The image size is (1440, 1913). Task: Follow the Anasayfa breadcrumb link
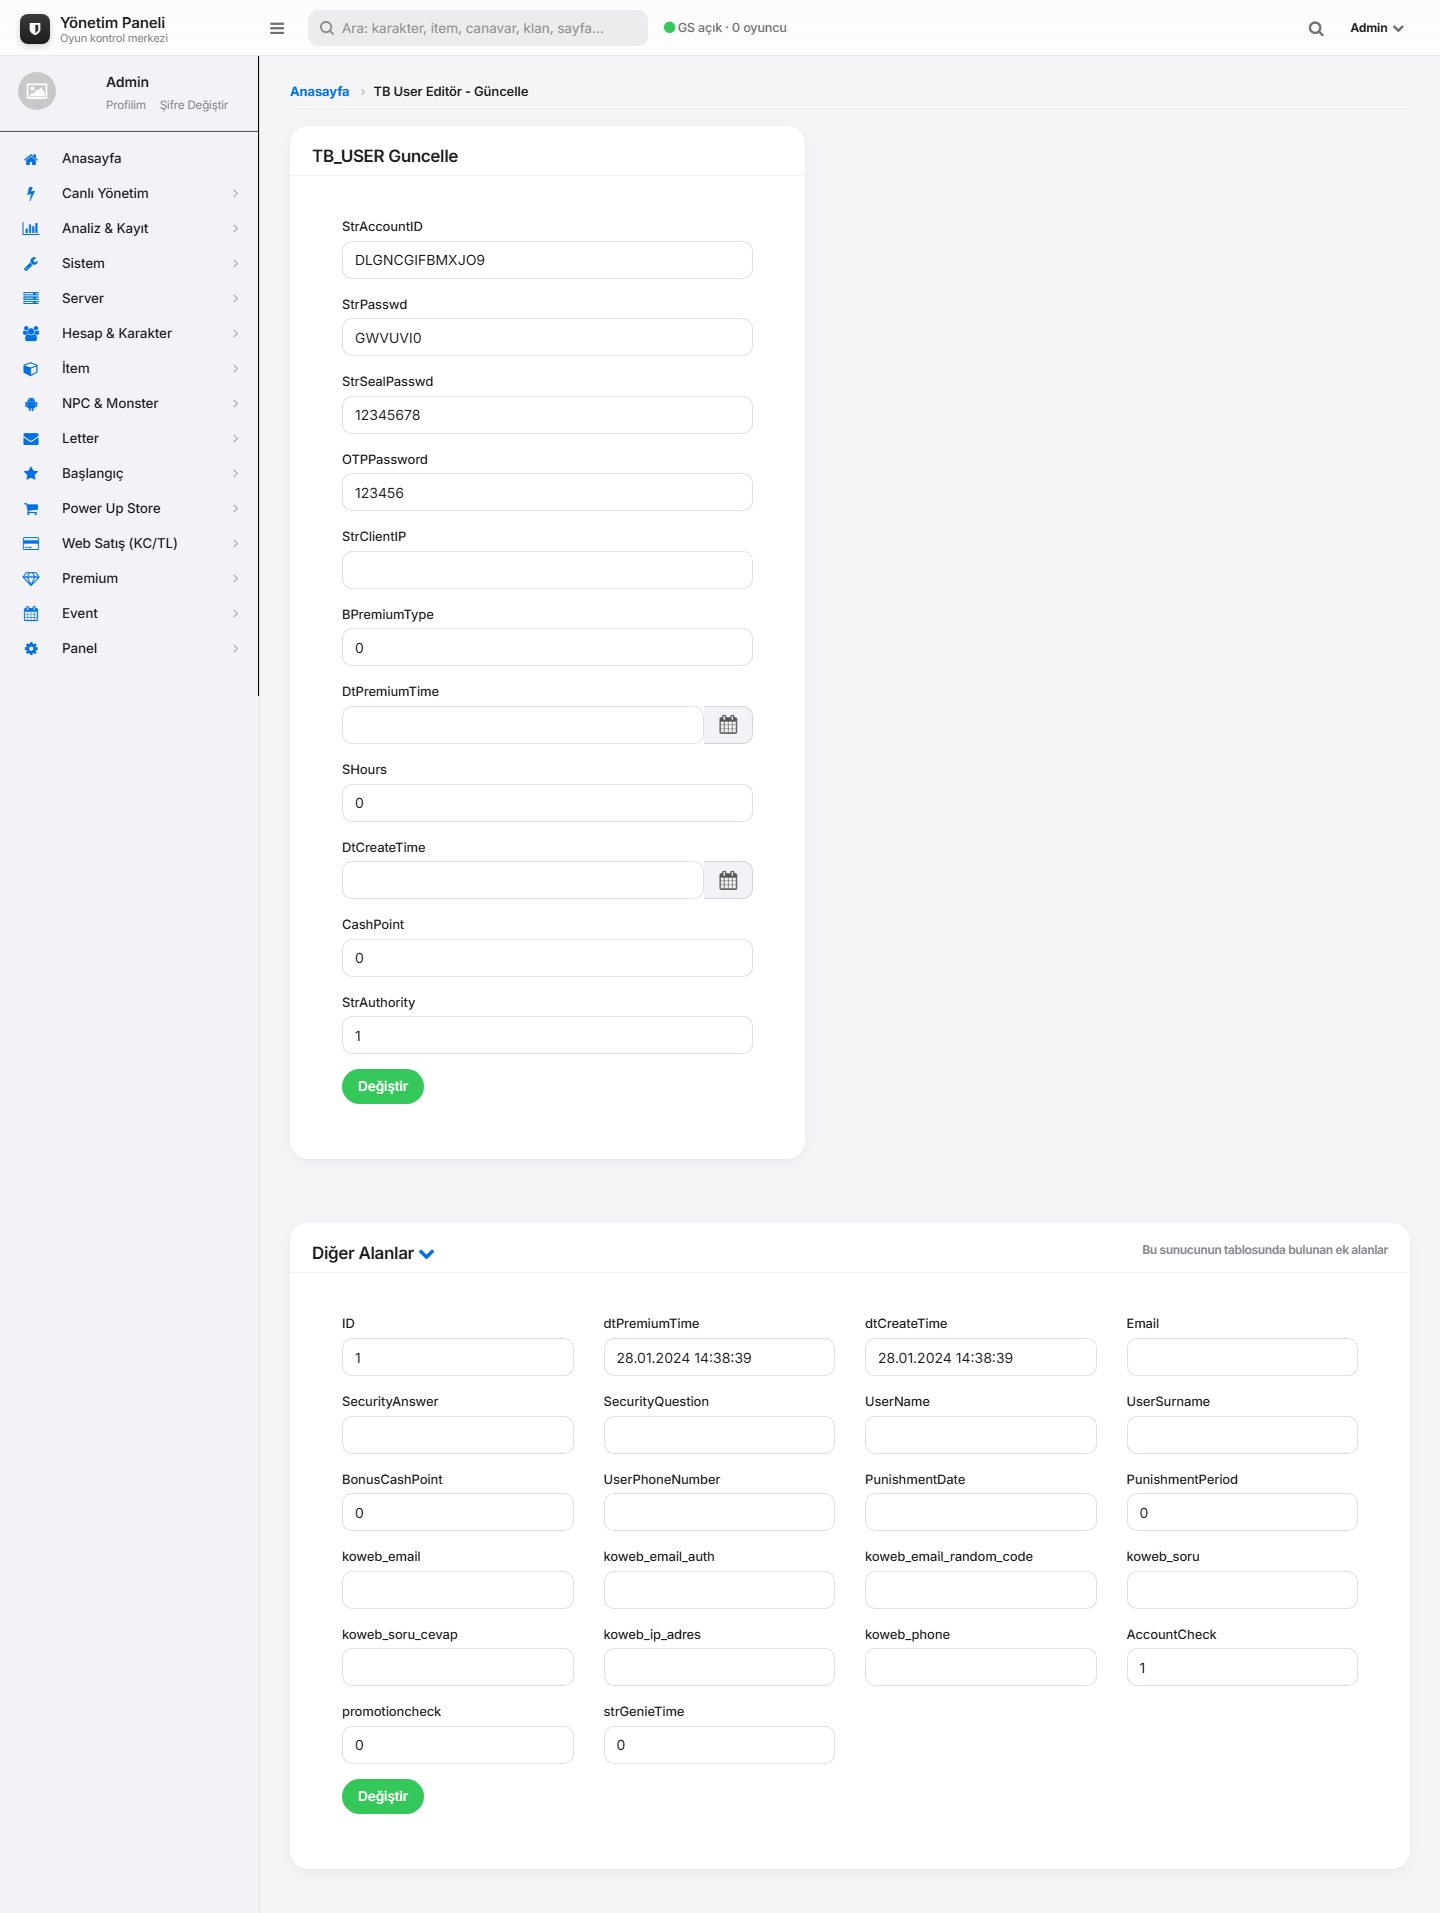pyautogui.click(x=320, y=92)
